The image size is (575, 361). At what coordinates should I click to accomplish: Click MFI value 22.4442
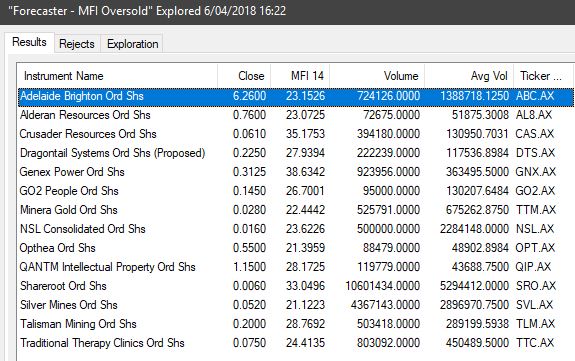pos(305,210)
